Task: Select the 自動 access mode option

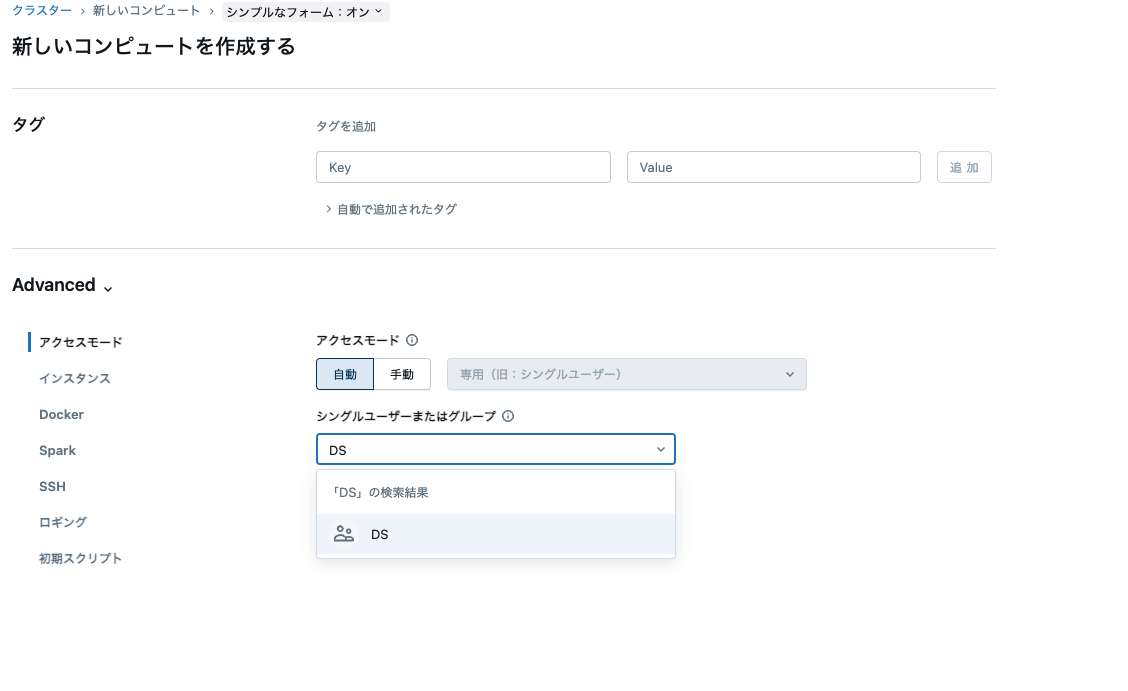Action: [345, 373]
